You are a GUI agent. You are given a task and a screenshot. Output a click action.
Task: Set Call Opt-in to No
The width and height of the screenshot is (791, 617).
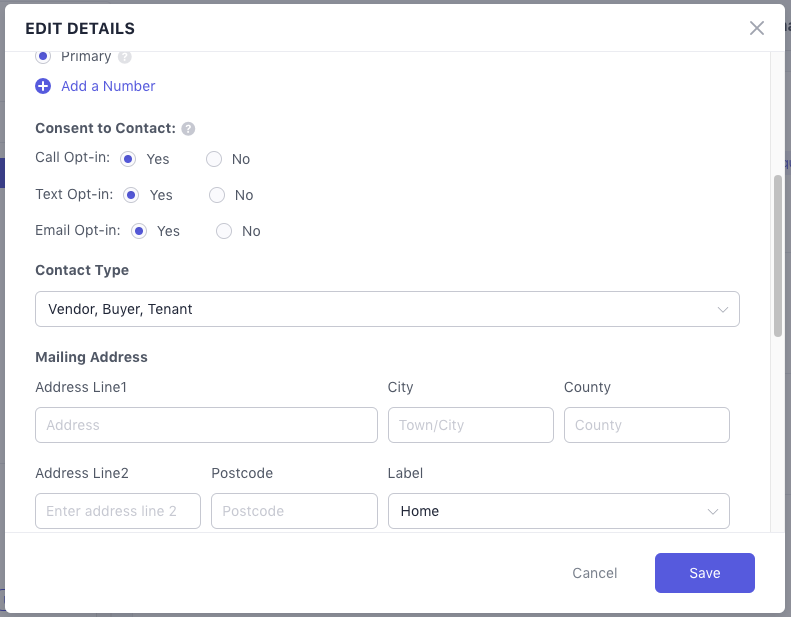[214, 159]
